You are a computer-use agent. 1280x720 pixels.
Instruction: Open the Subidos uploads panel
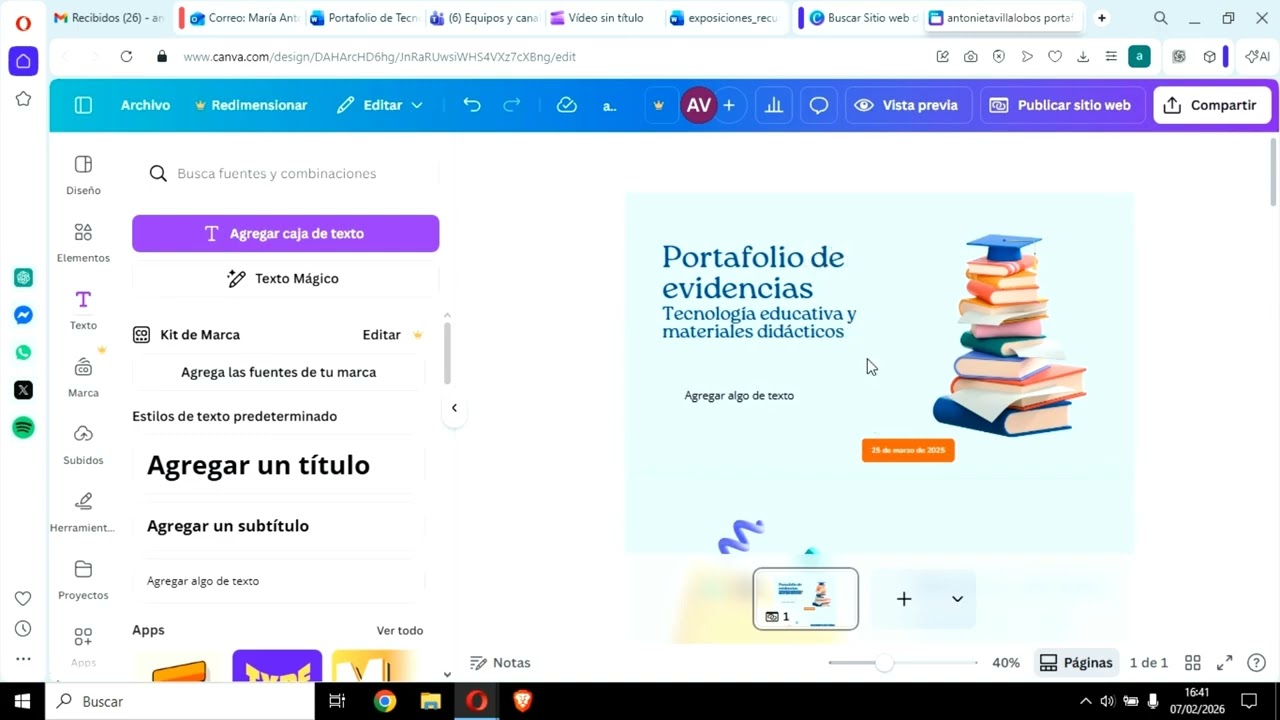pos(83,445)
